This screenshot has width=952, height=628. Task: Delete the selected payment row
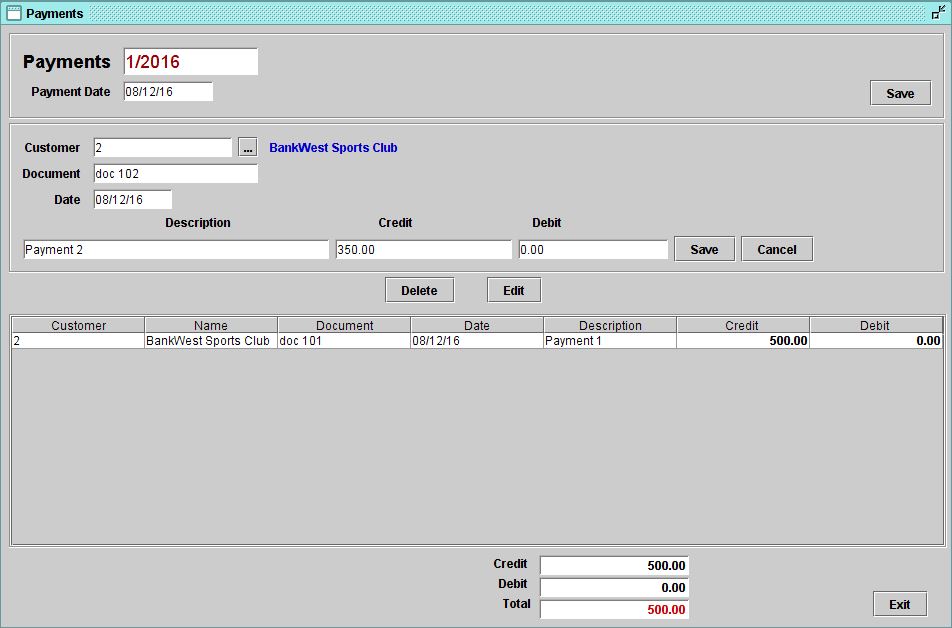click(419, 289)
